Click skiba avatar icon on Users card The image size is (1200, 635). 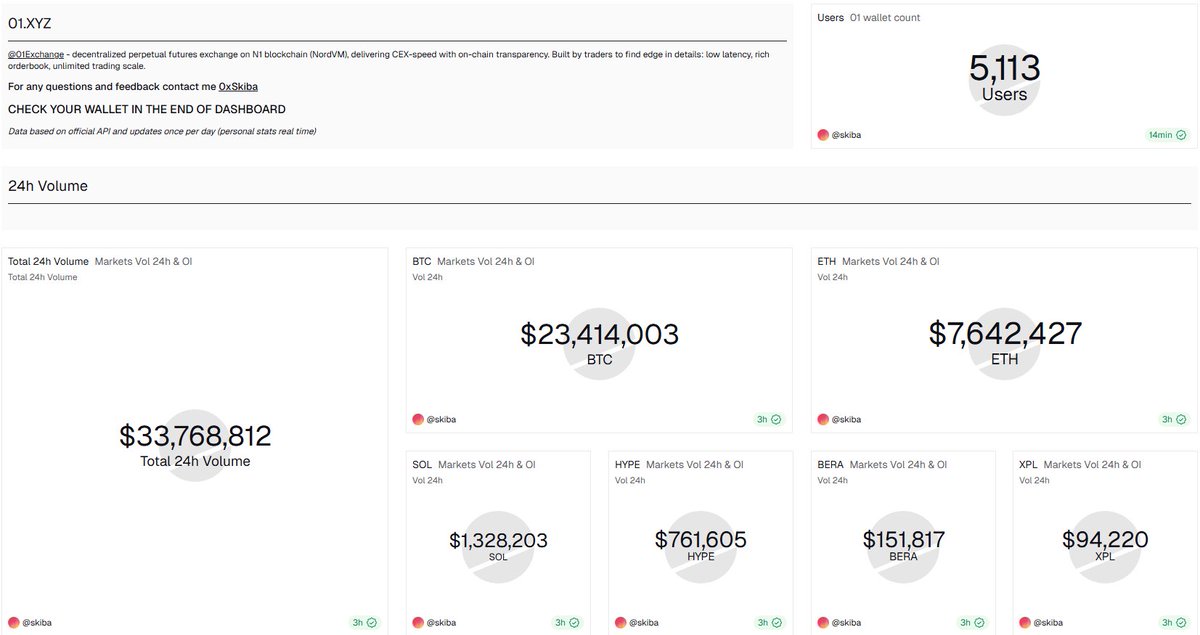(823, 135)
